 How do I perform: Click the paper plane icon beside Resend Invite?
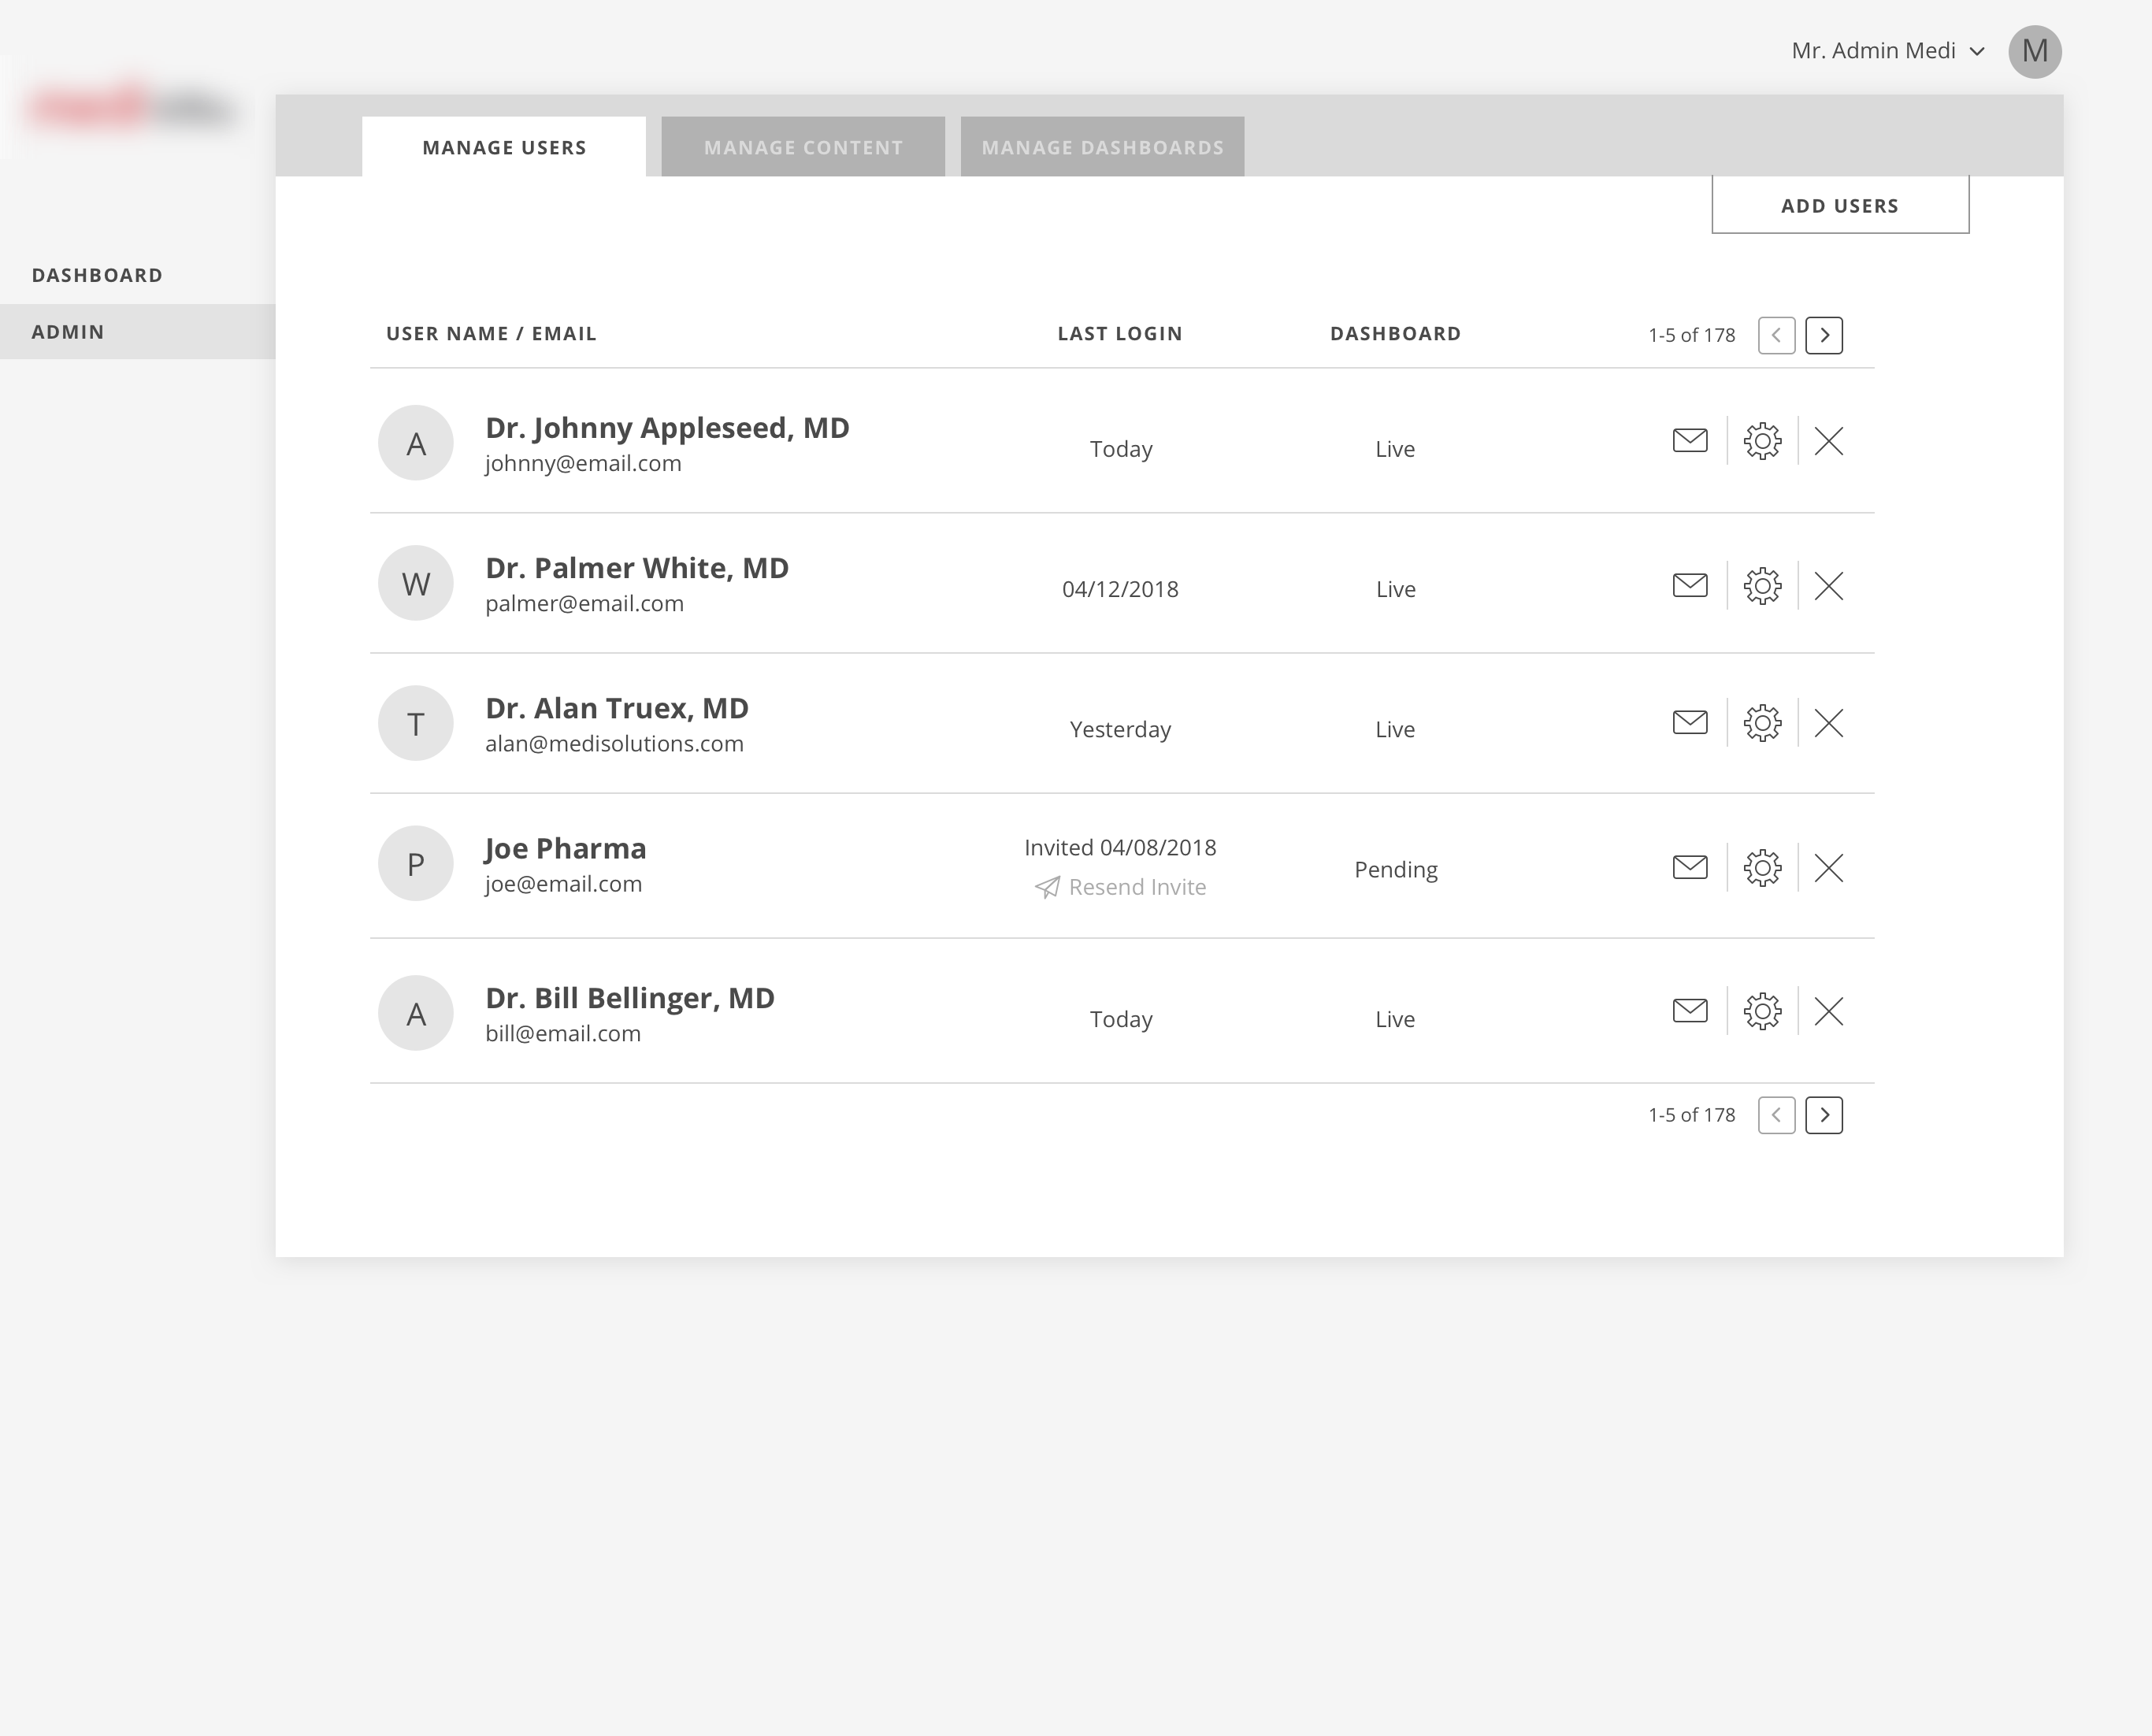[x=1047, y=887]
